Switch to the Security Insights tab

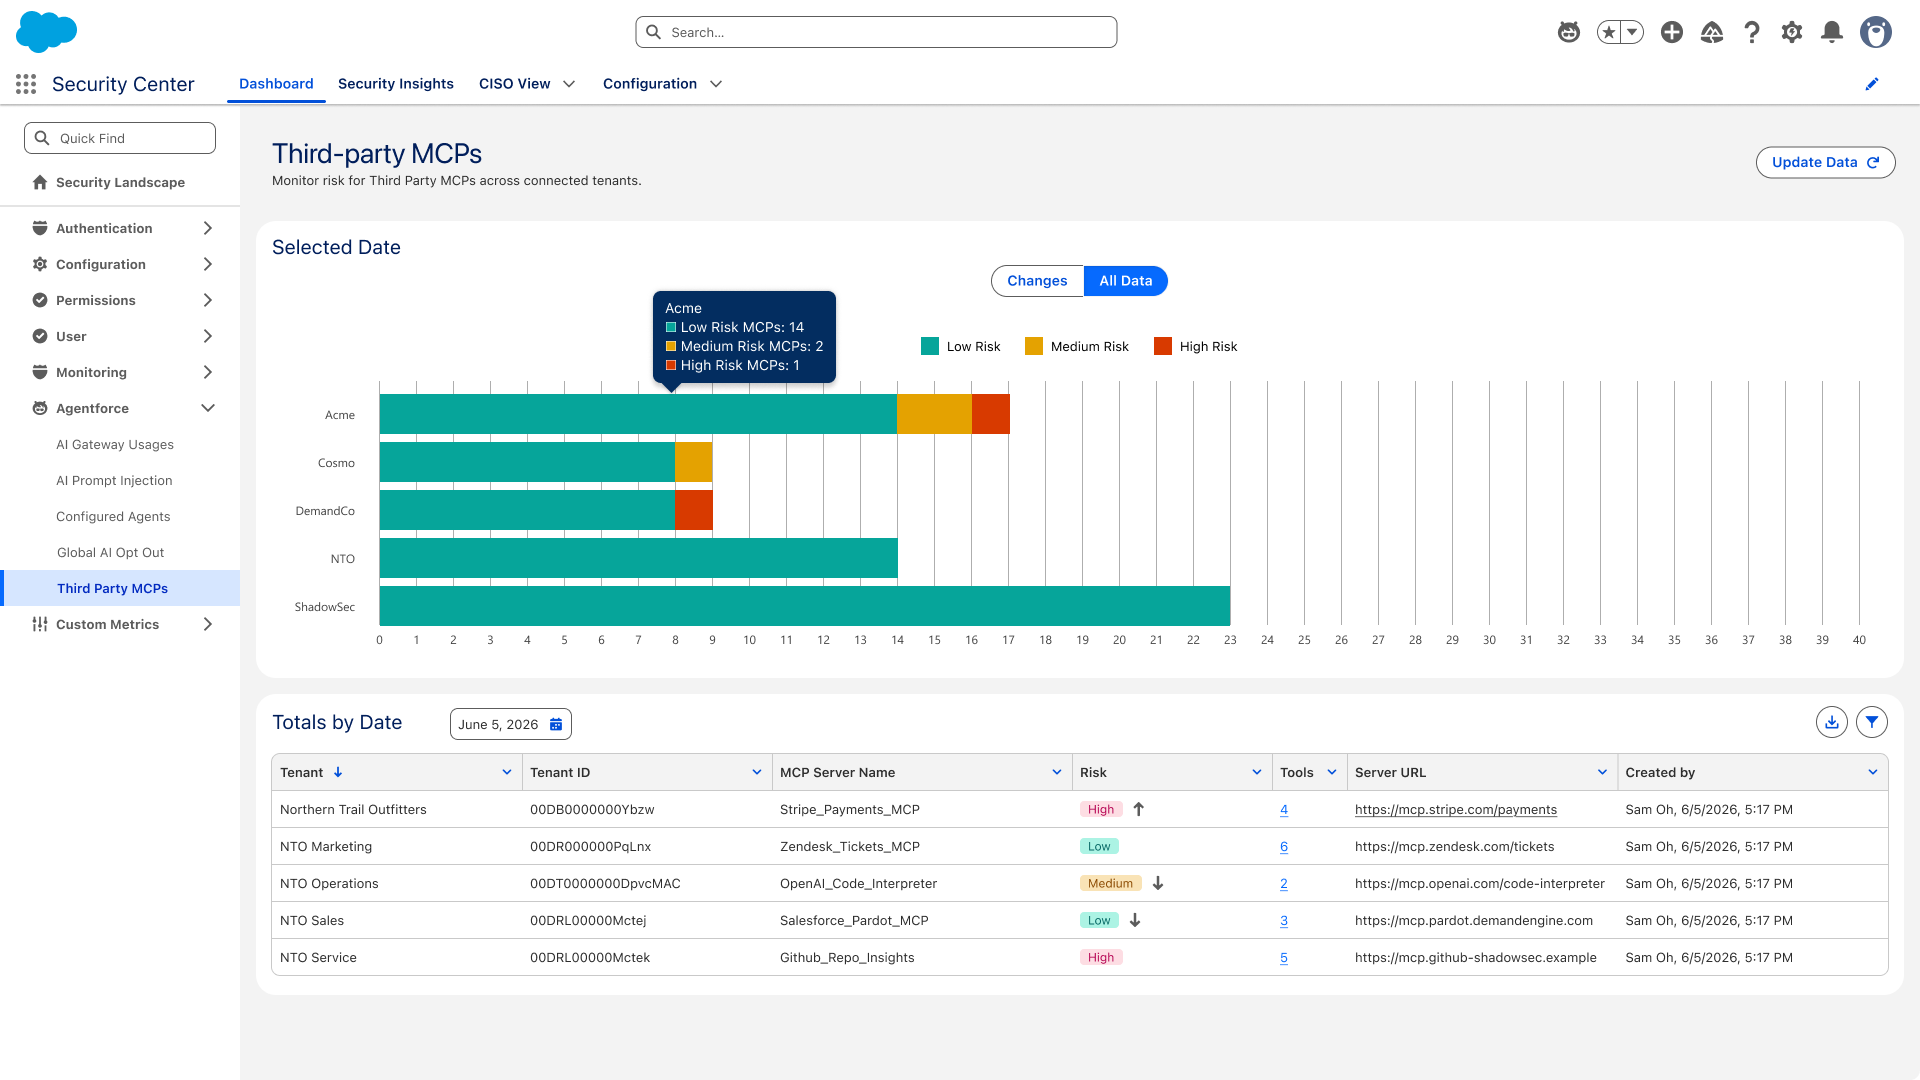click(396, 84)
